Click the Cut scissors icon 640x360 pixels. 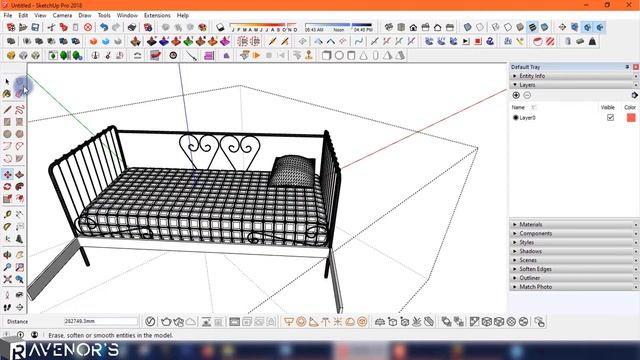pos(51,27)
